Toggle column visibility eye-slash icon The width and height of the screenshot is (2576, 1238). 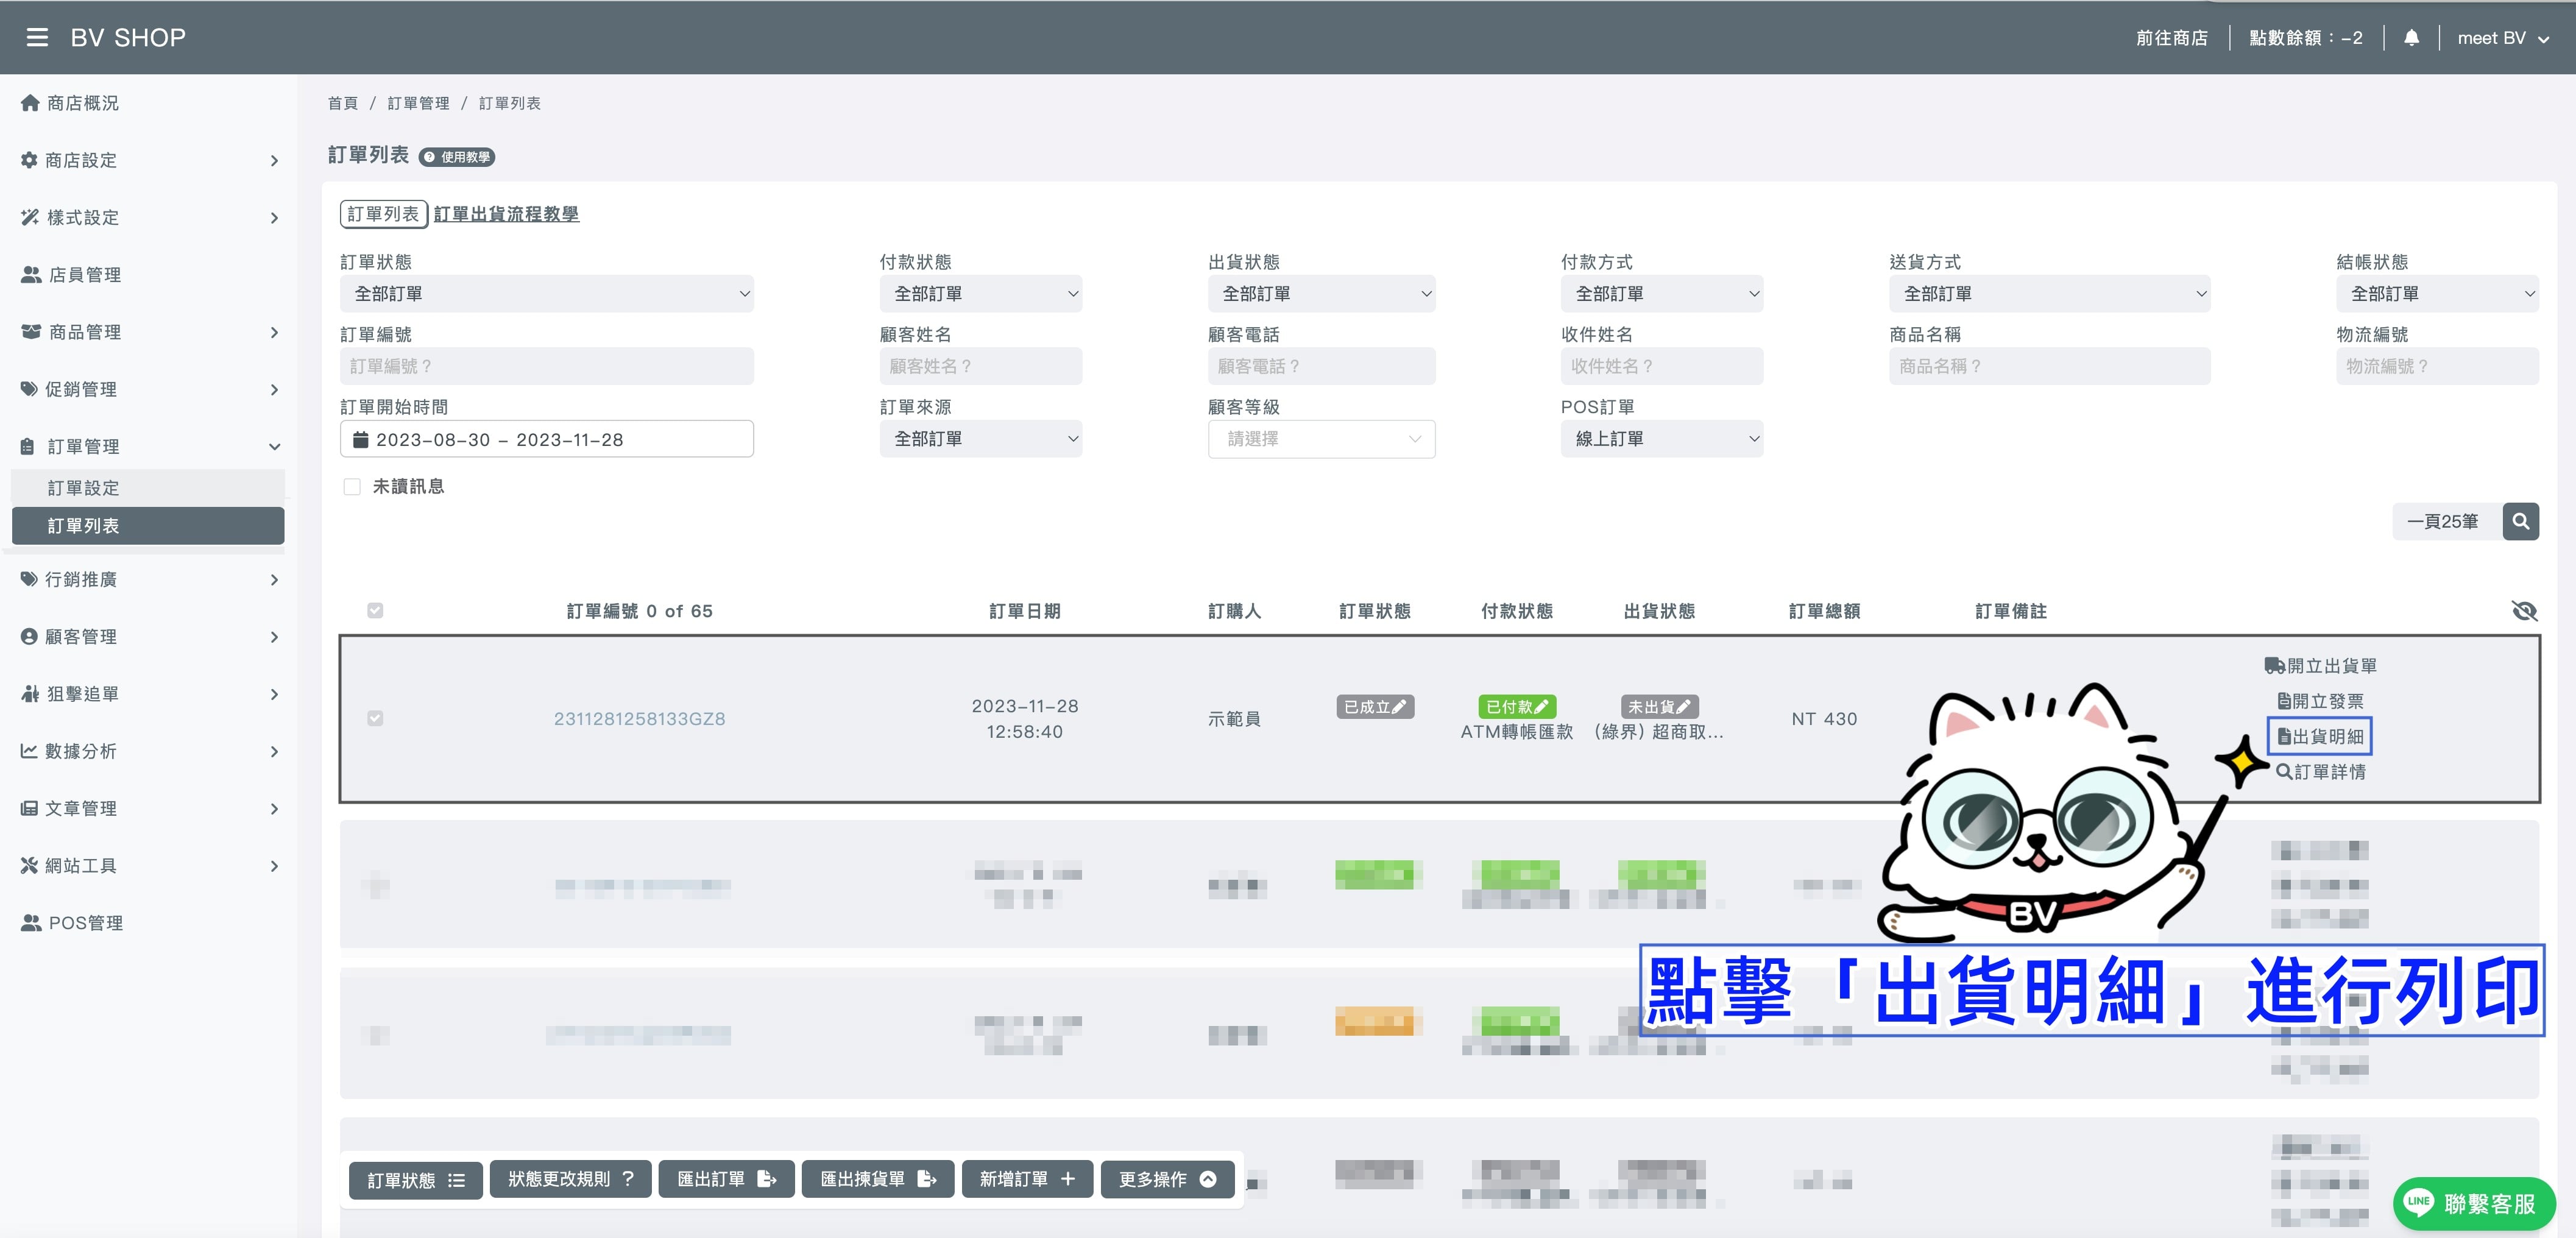pos(2524,611)
